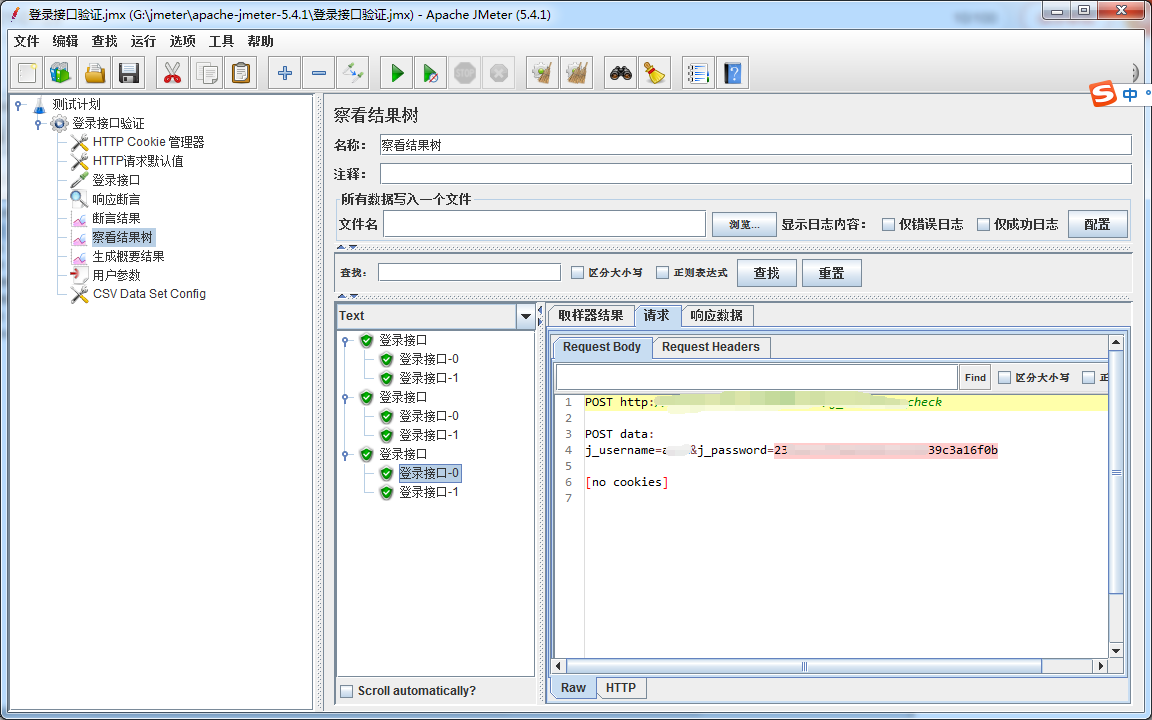Switch to the HTTP bottom tab

click(x=621, y=688)
